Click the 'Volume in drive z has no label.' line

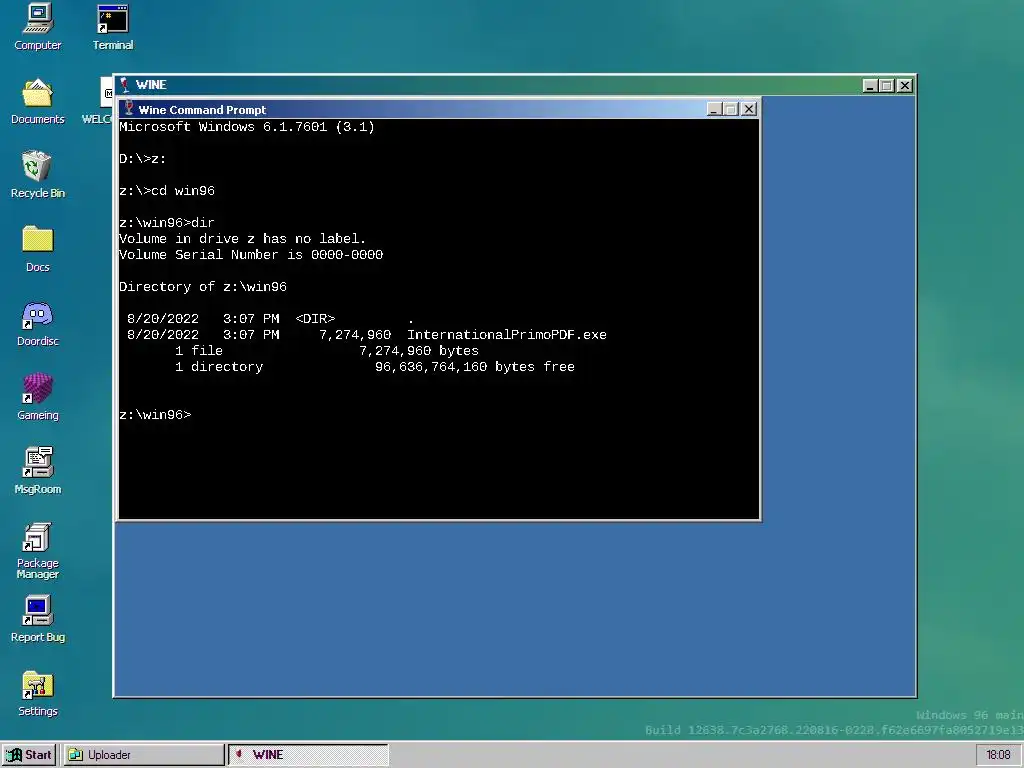tap(243, 239)
